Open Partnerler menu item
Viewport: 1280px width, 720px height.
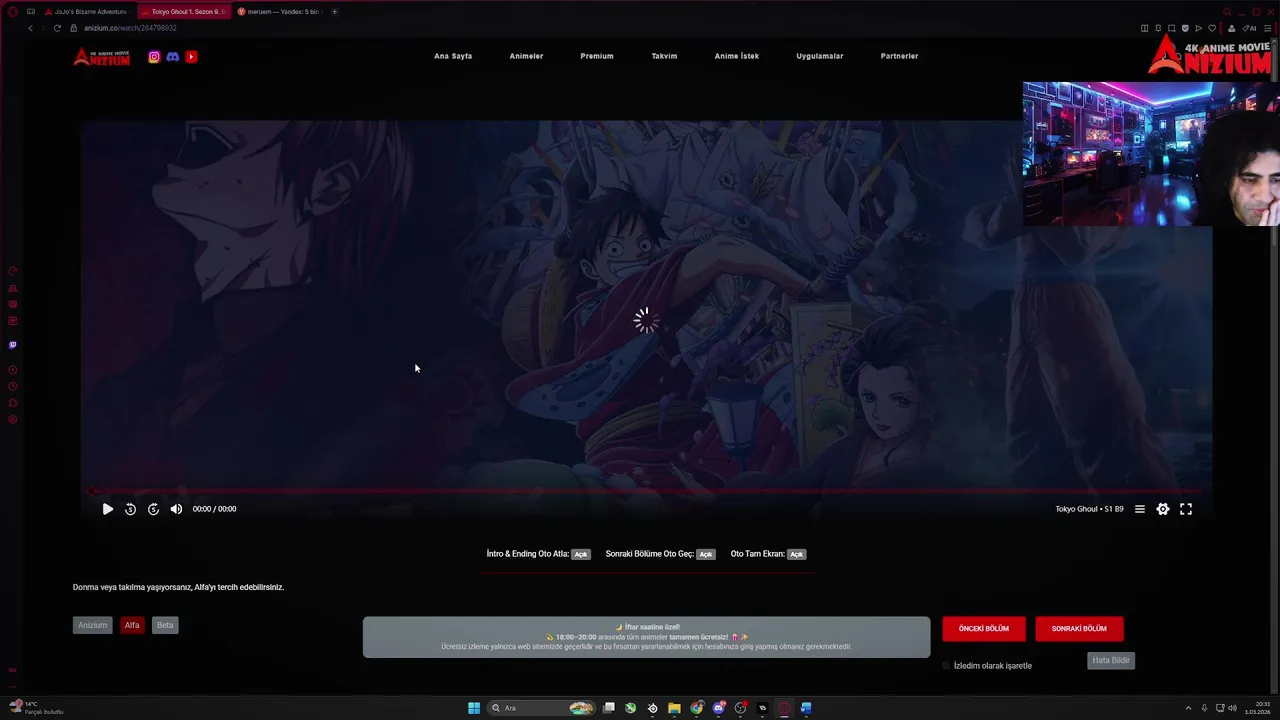point(899,56)
